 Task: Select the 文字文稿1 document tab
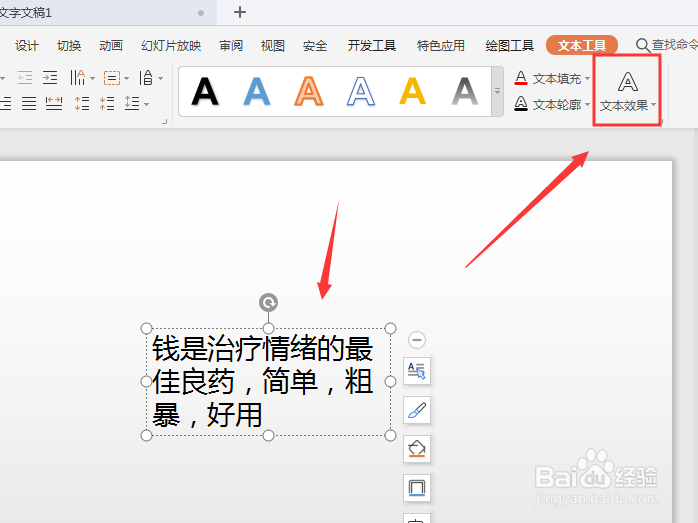(107, 12)
